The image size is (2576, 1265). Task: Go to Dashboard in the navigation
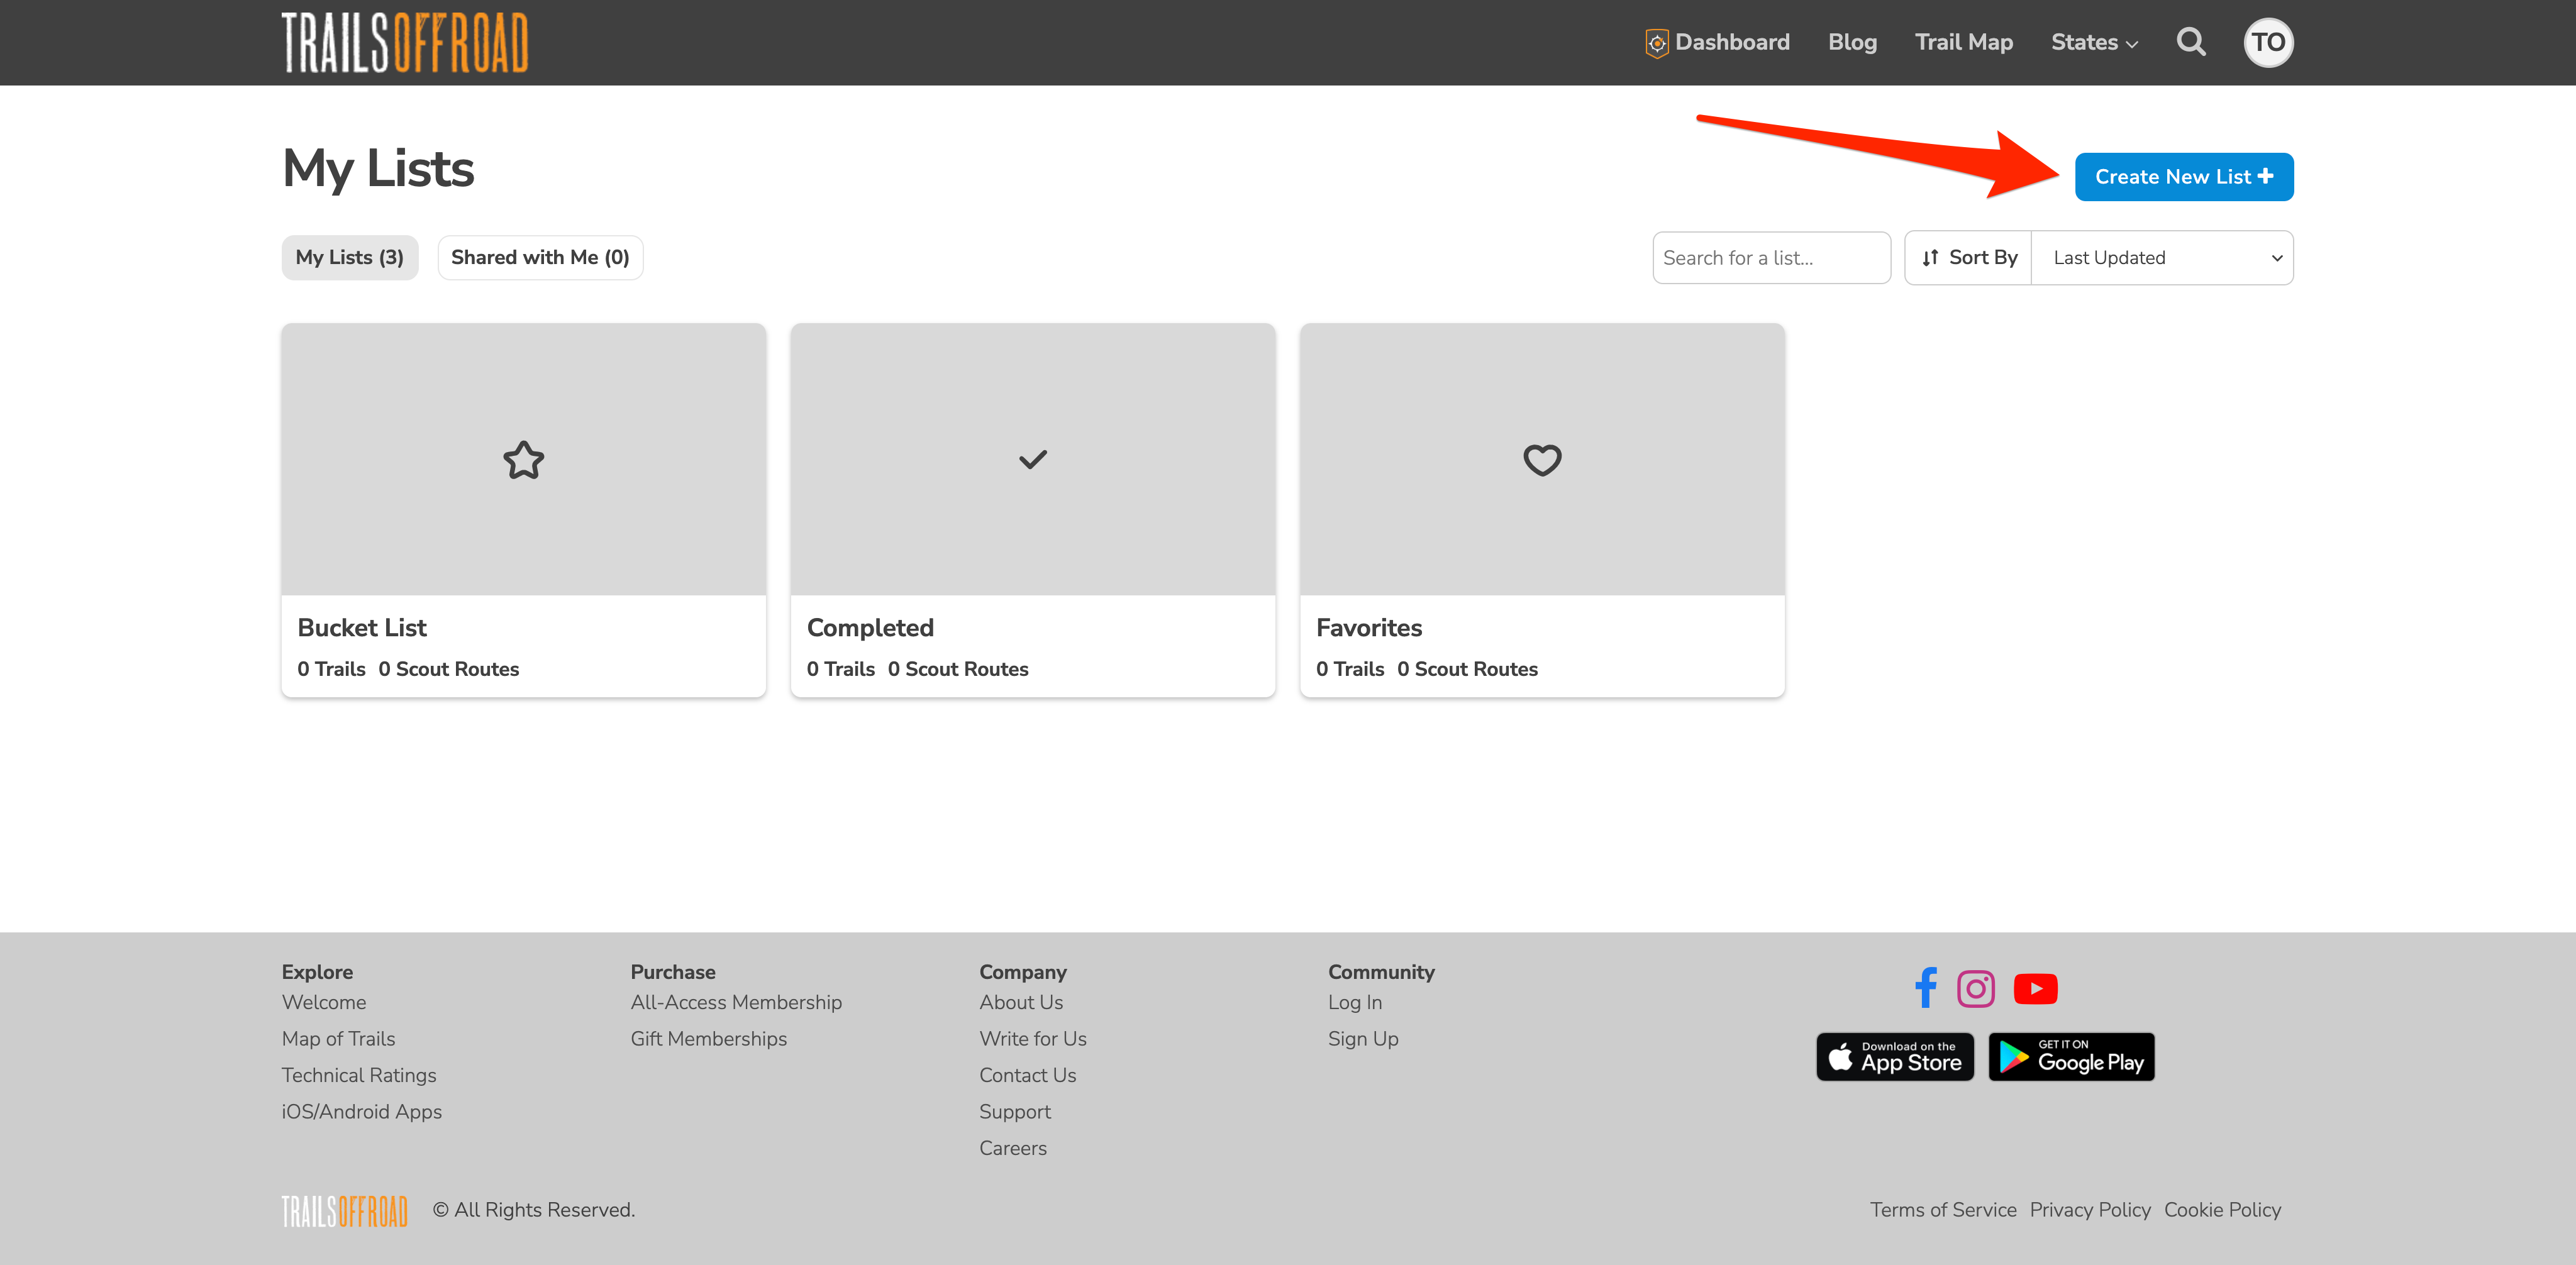(1731, 42)
